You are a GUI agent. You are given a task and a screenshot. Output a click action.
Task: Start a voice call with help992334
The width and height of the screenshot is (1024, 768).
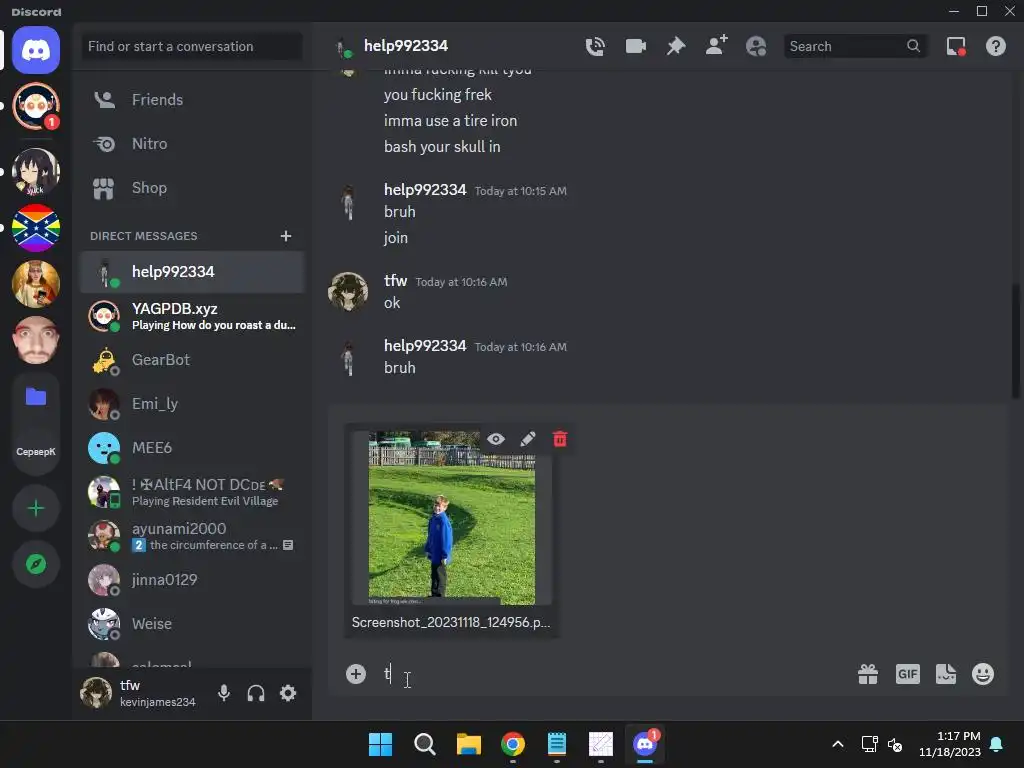595,46
